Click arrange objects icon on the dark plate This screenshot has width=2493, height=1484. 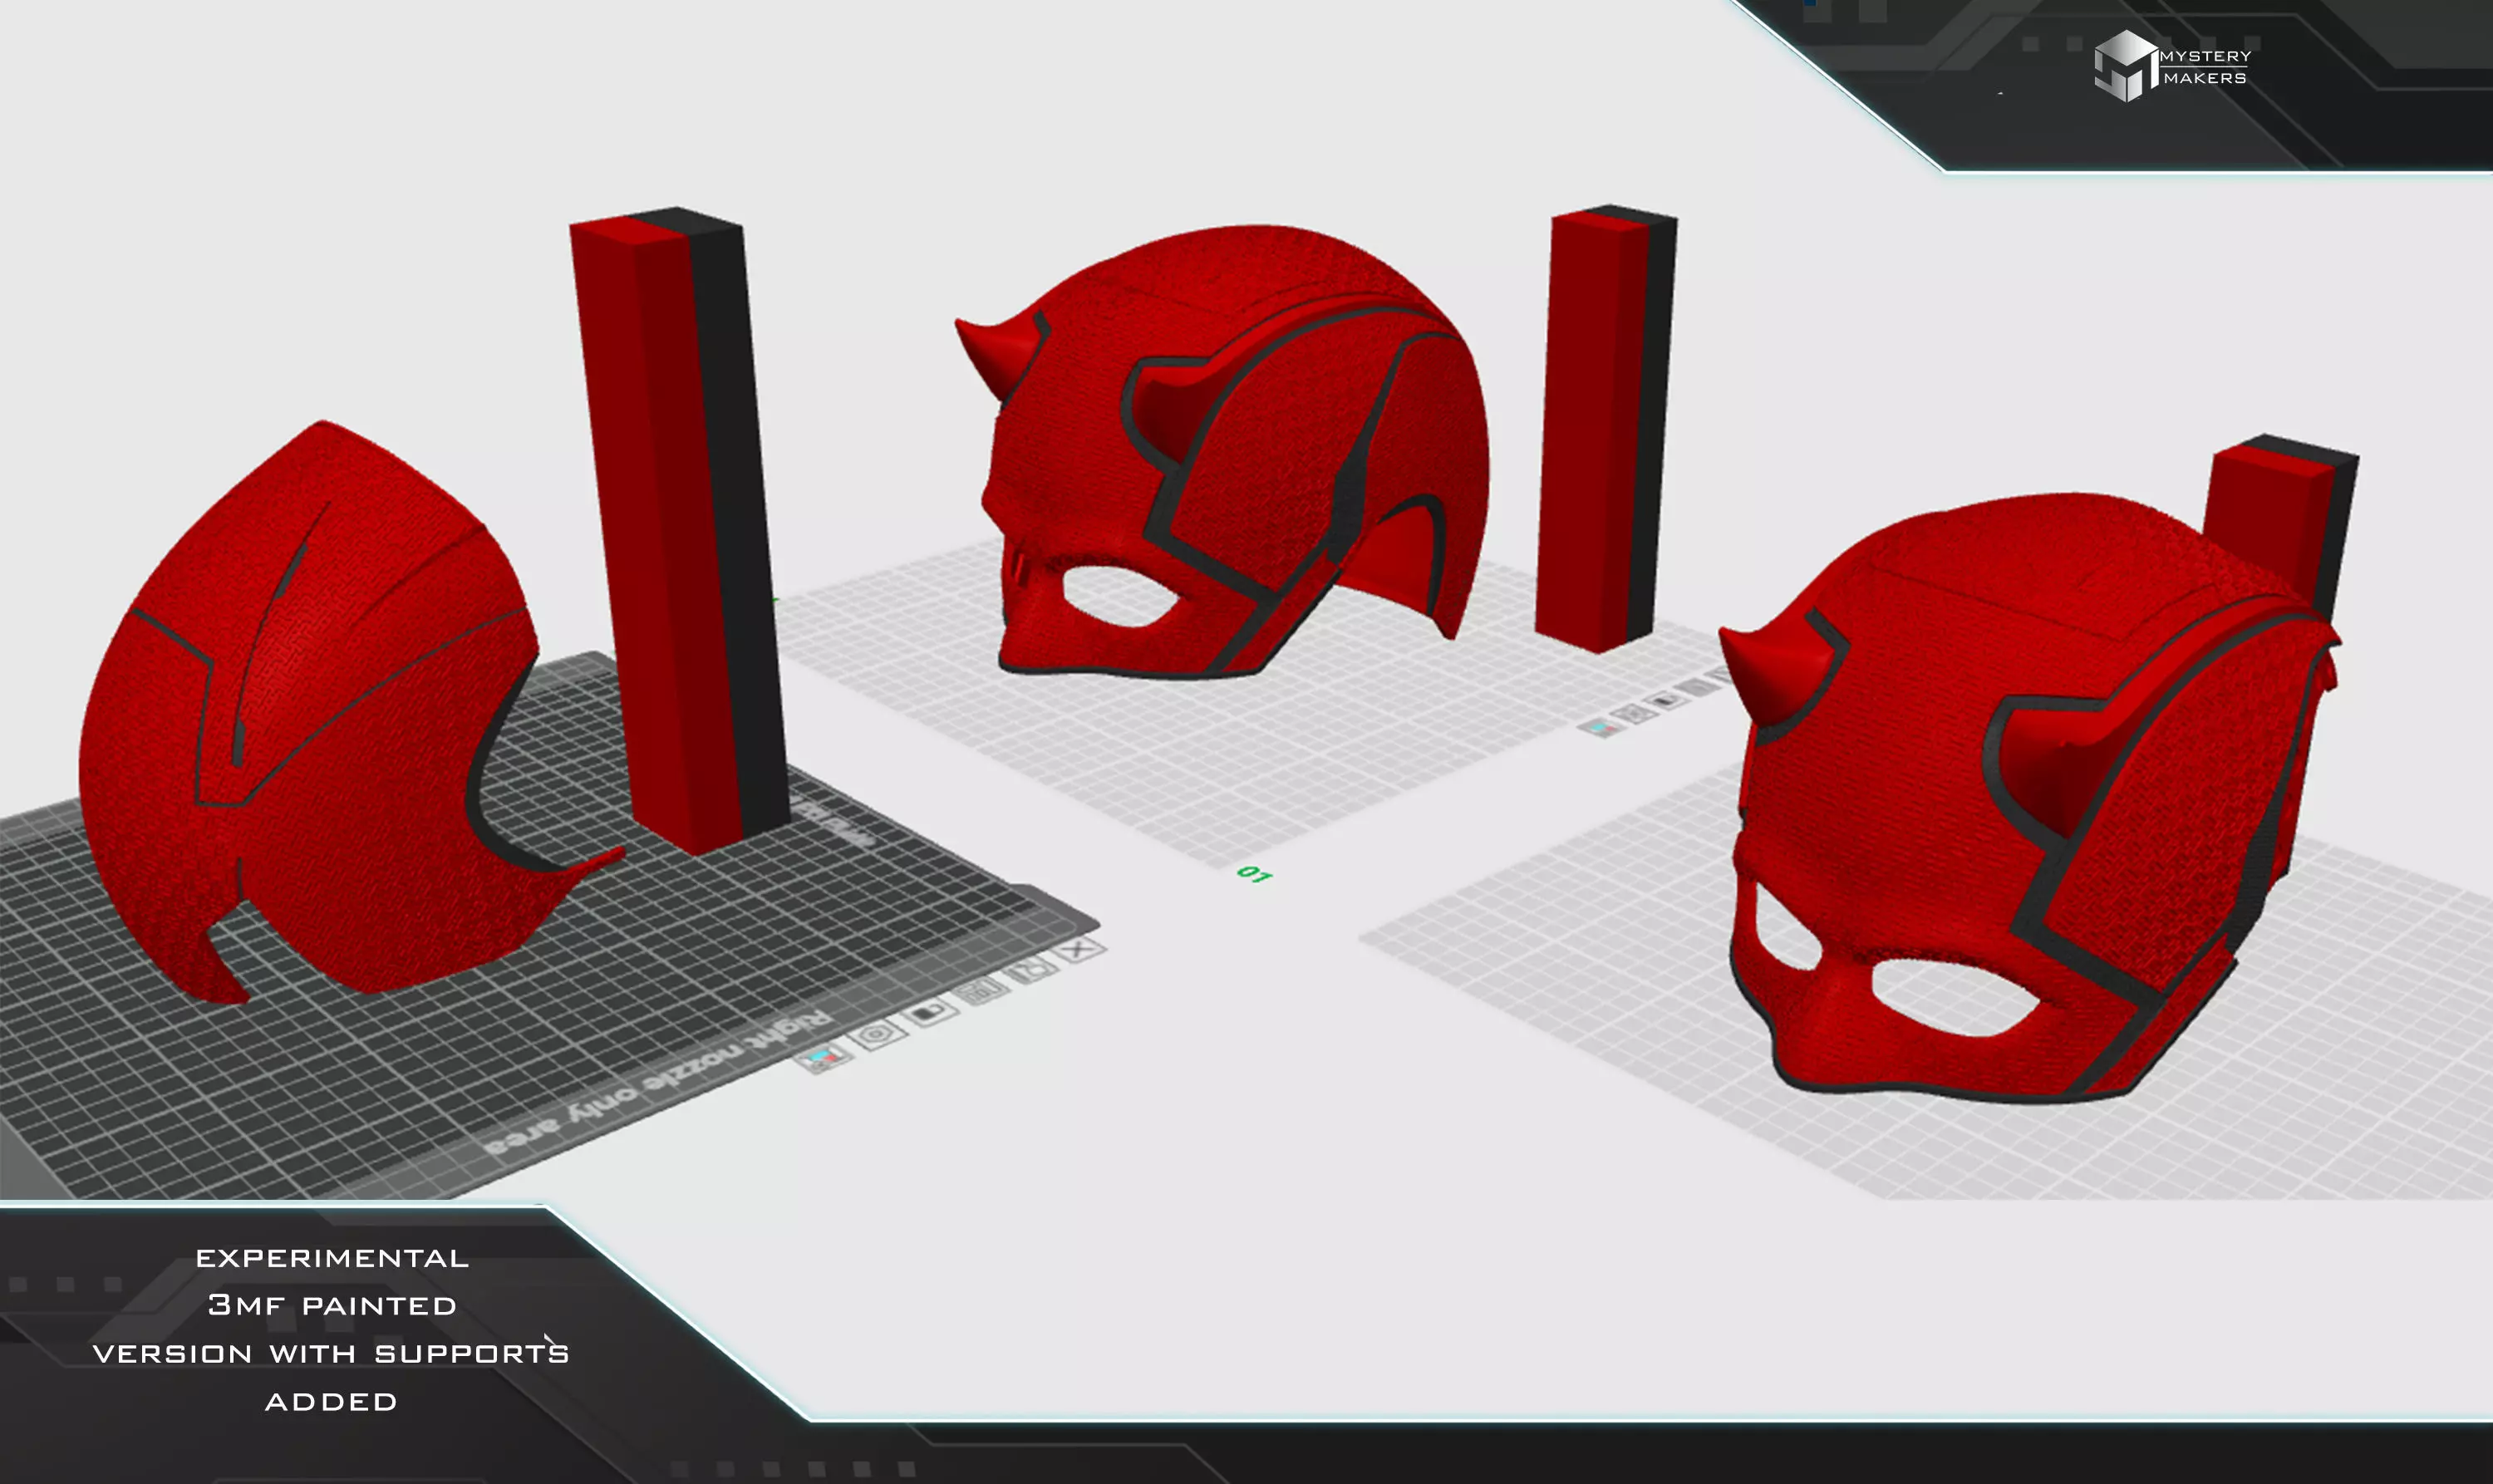point(982,991)
